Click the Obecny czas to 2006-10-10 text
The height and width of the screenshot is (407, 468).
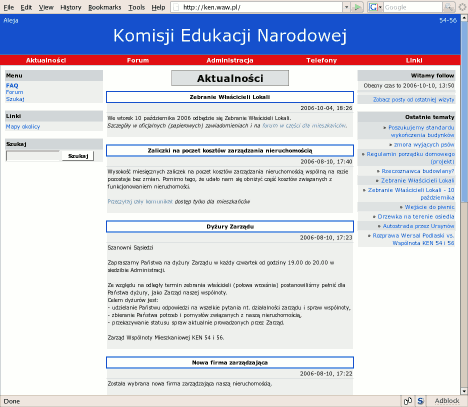[409, 86]
